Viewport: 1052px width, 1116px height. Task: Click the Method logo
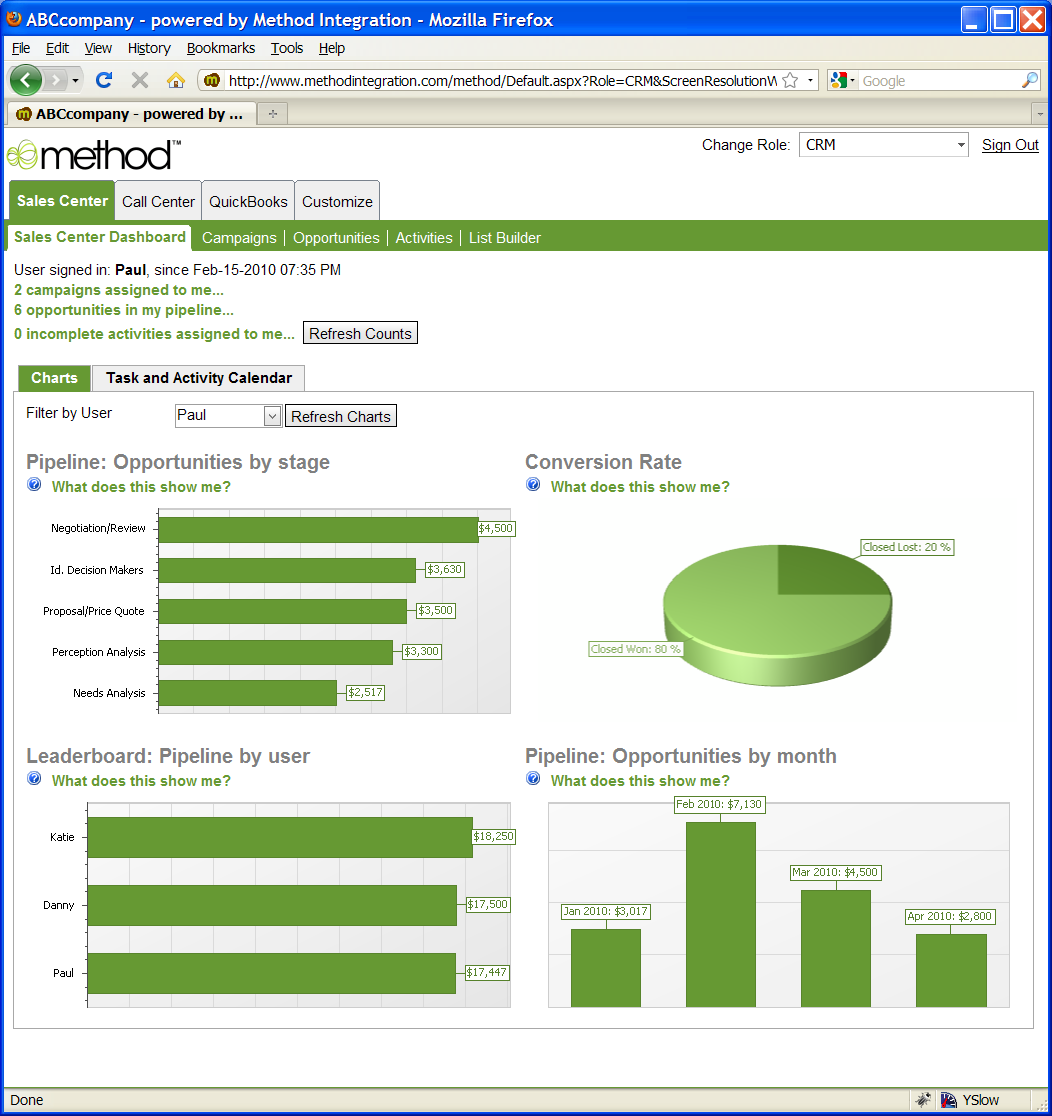click(x=93, y=155)
